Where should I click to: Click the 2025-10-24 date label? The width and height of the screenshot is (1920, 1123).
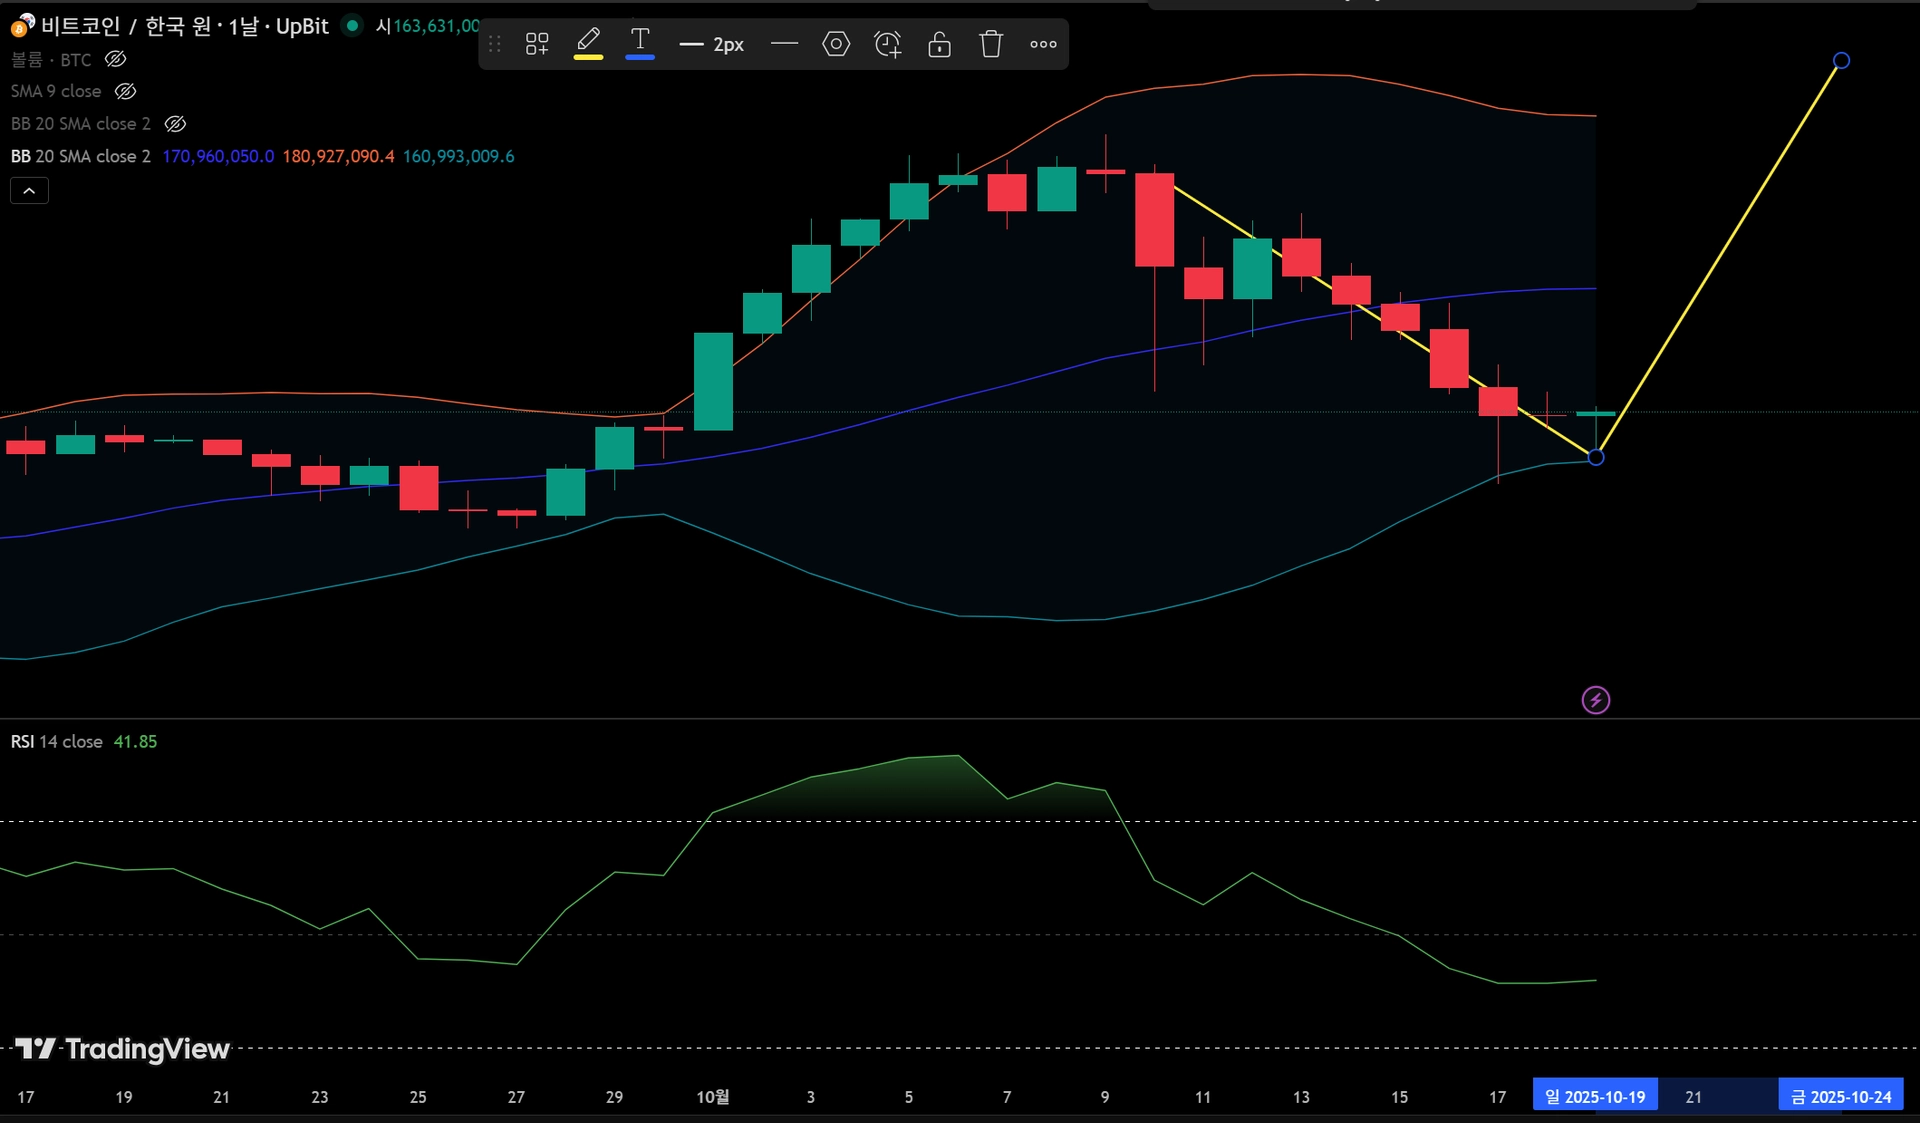(1840, 1097)
